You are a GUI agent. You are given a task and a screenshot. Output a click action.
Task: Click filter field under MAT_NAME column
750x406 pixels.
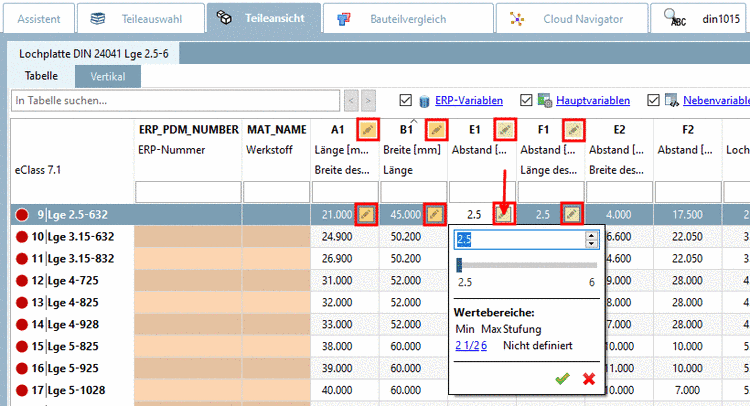coord(276,192)
